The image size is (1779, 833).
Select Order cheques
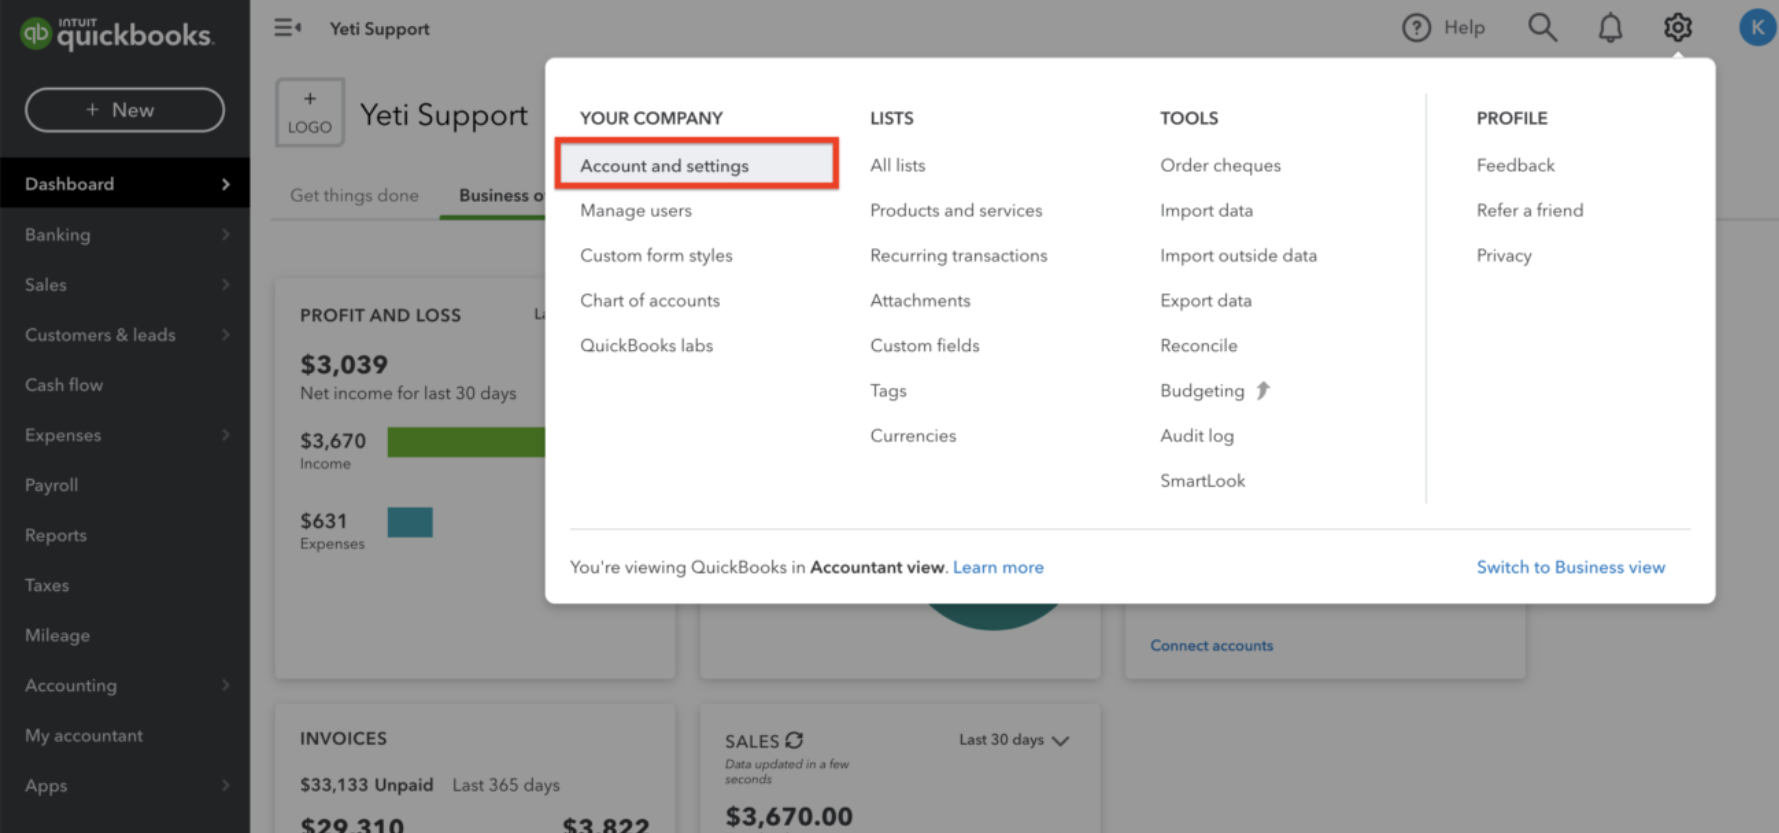(x=1220, y=165)
